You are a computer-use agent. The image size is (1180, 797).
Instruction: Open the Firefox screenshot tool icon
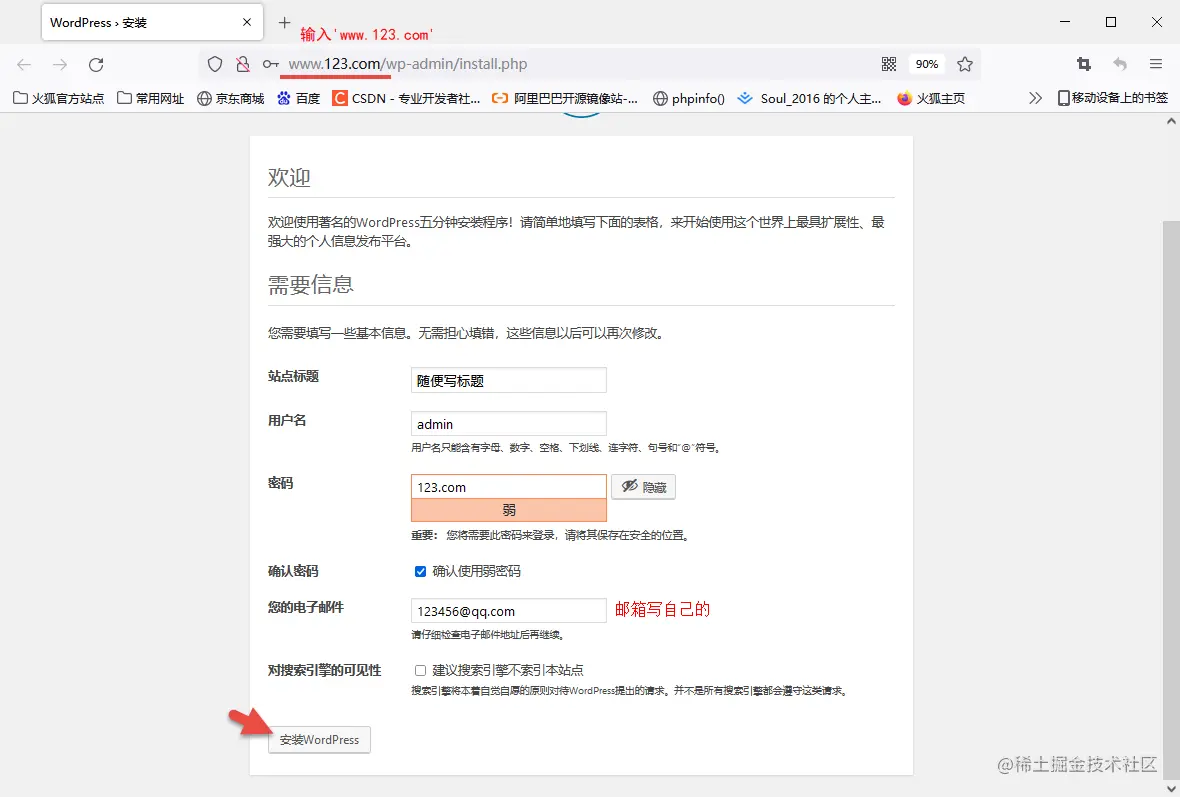pyautogui.click(x=1083, y=62)
